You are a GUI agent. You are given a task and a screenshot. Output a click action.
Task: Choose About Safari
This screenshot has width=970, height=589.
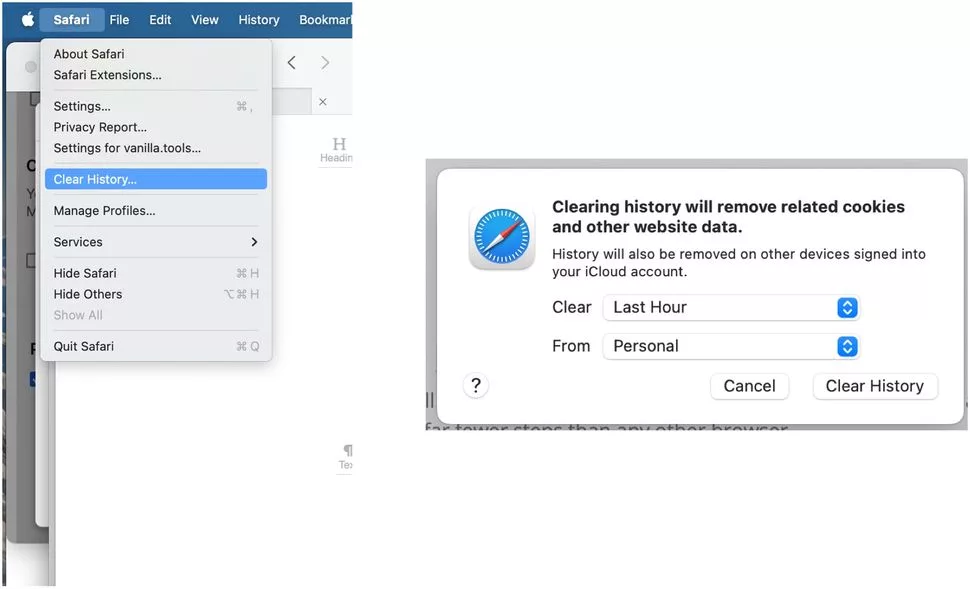155,54
